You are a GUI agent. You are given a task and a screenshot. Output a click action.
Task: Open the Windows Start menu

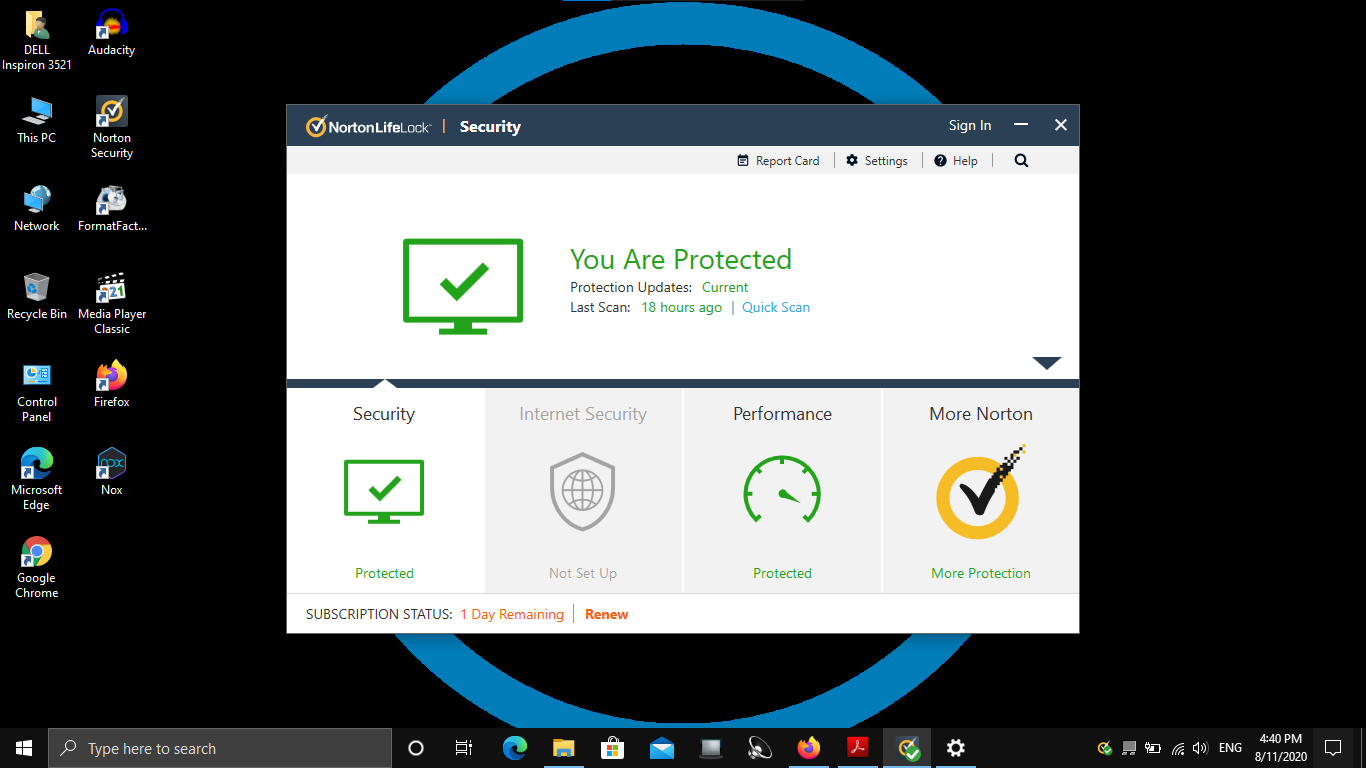click(24, 748)
